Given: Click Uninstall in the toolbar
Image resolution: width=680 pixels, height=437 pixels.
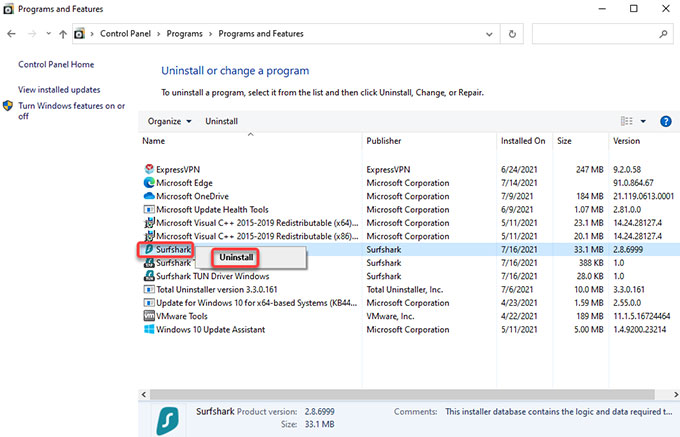Looking at the screenshot, I should (x=222, y=121).
